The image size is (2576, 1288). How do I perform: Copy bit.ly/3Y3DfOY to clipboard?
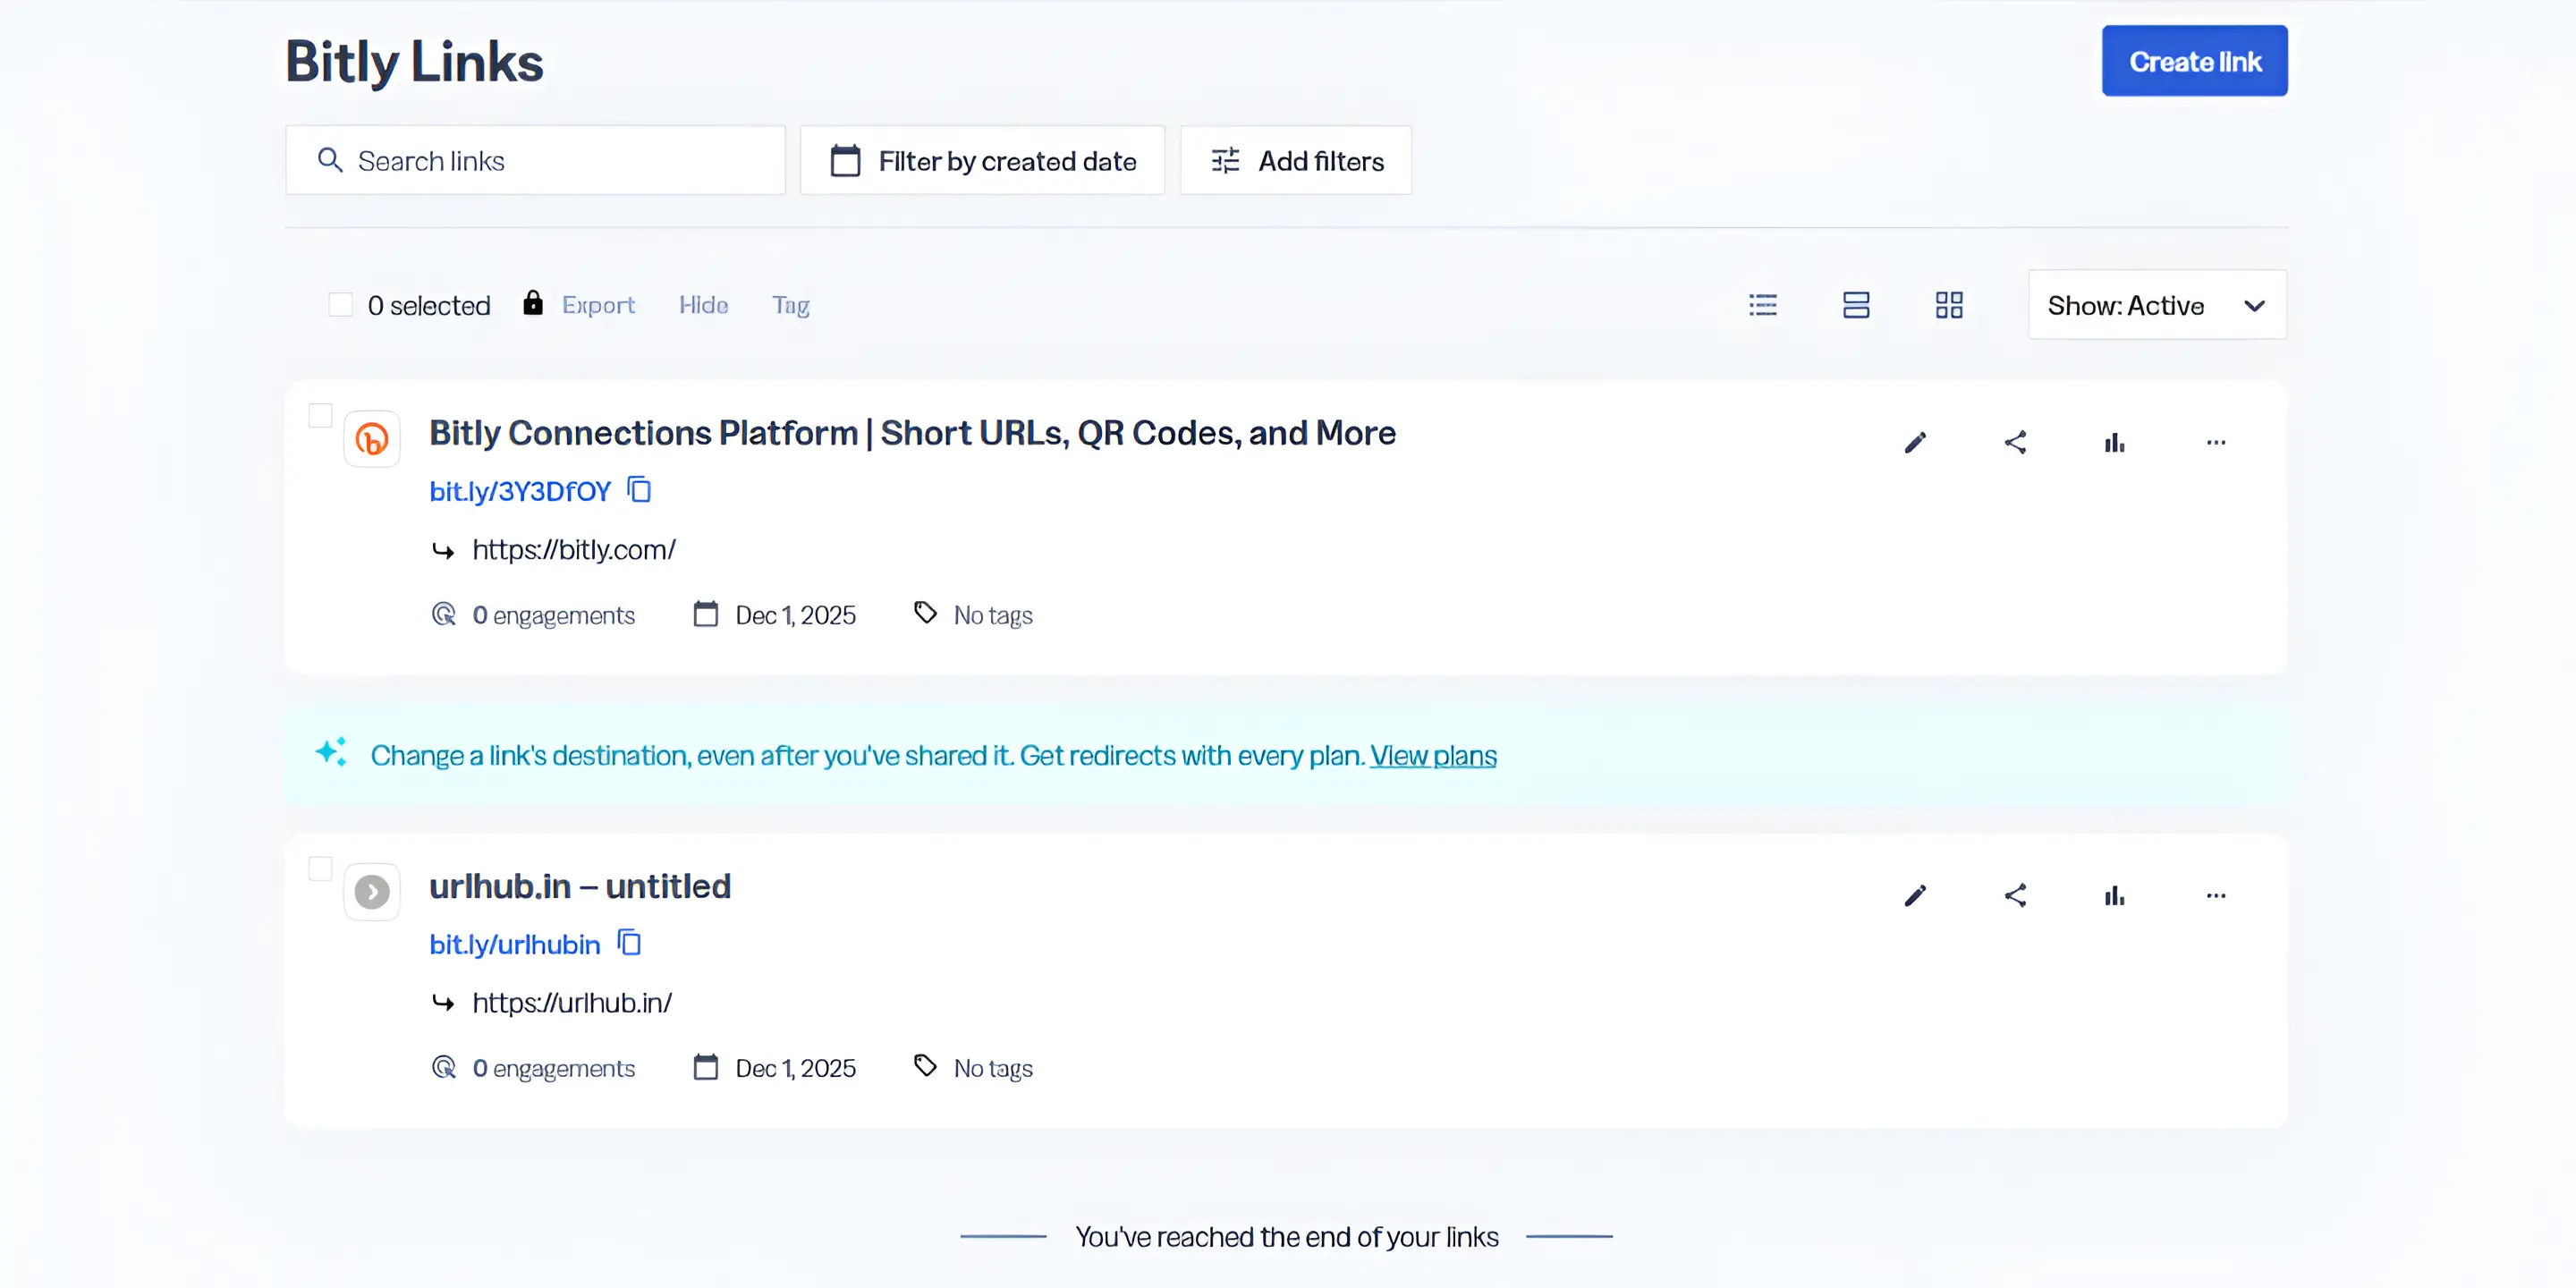640,490
